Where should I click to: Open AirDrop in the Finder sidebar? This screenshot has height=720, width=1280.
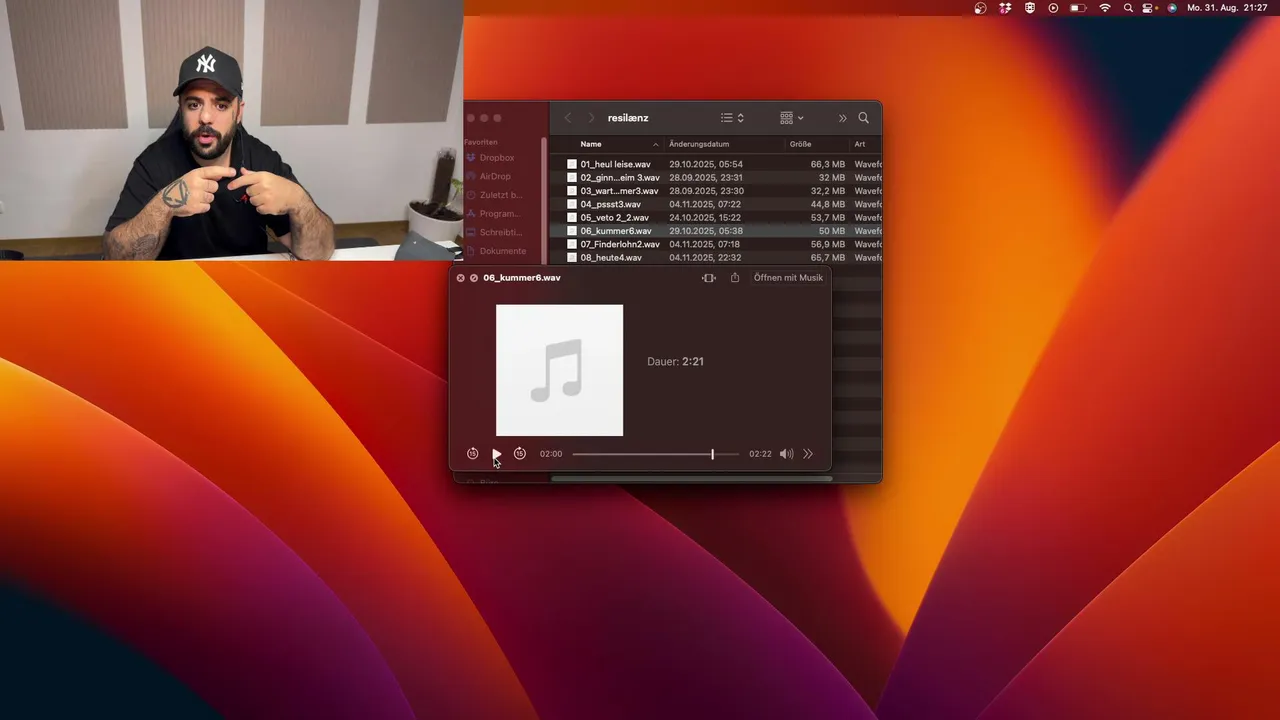(x=494, y=176)
